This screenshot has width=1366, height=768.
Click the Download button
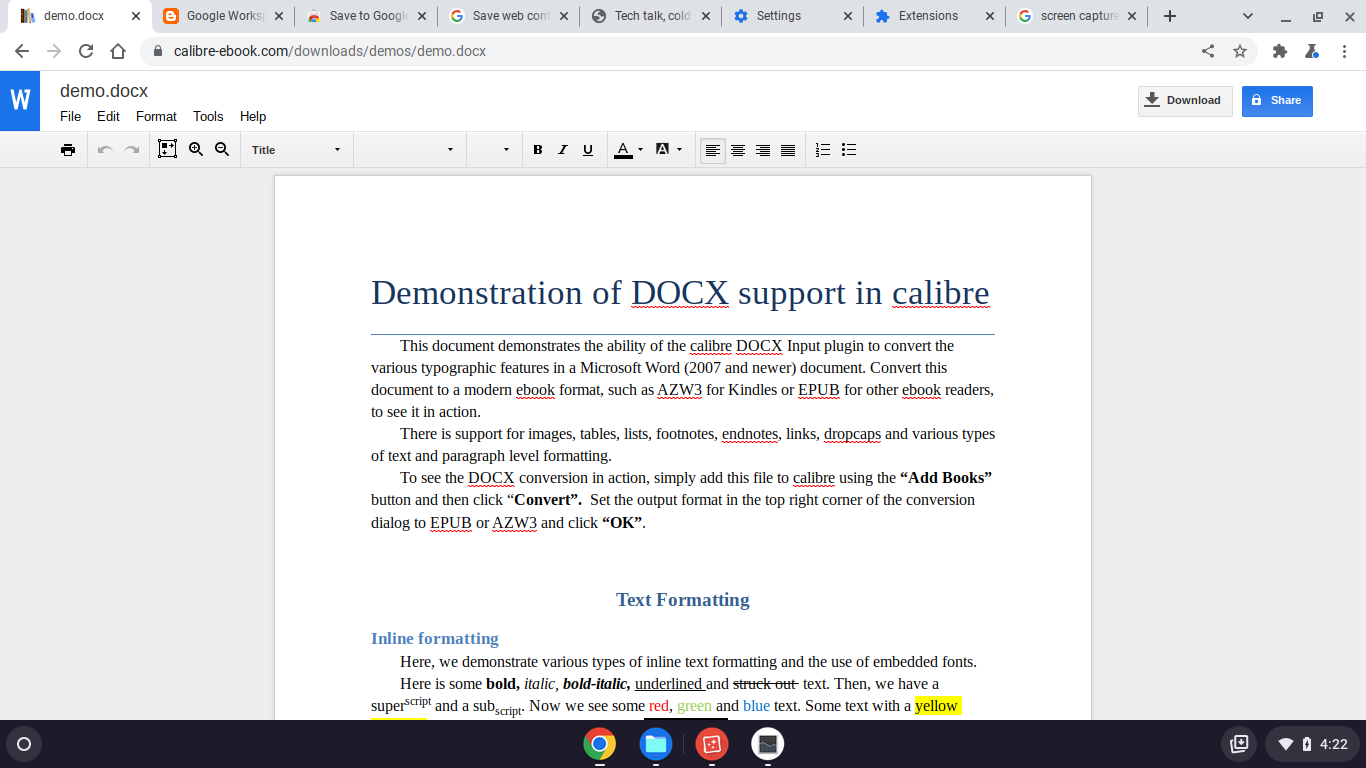1185,100
